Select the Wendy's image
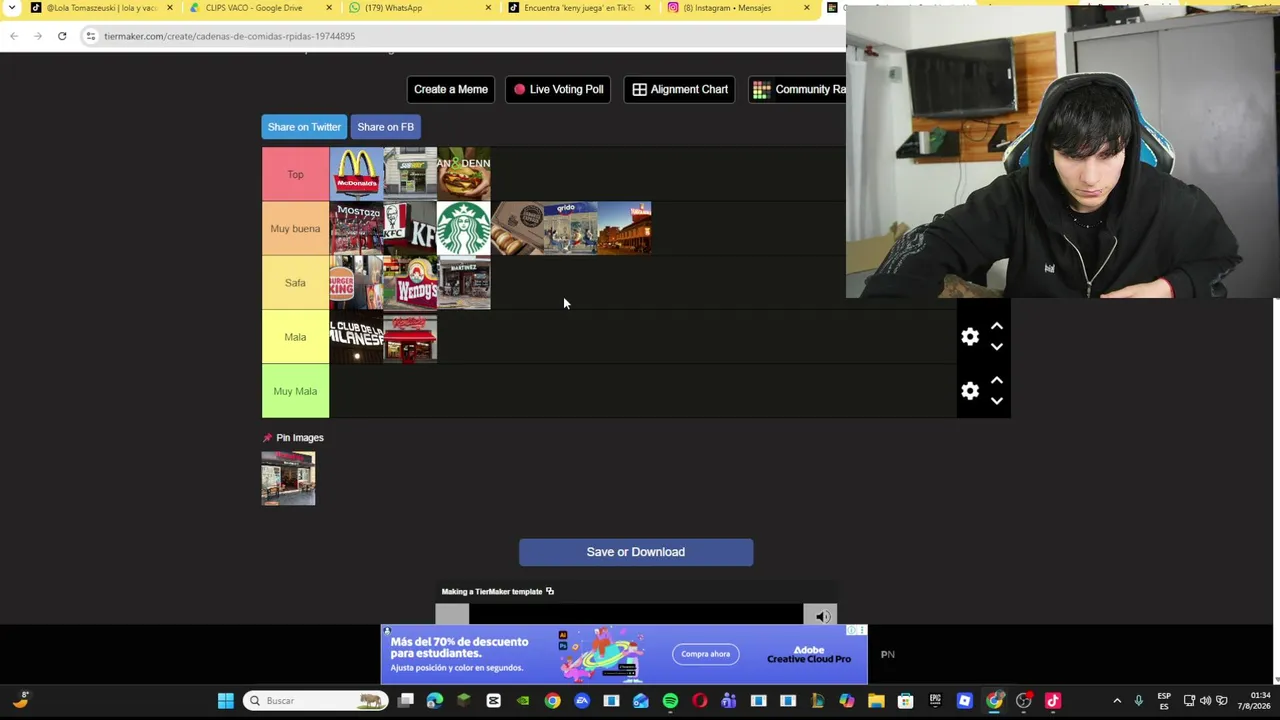The width and height of the screenshot is (1280, 720). coord(410,282)
